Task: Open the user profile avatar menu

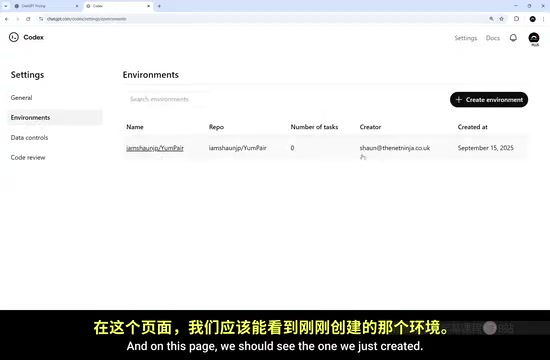Action: [534, 38]
